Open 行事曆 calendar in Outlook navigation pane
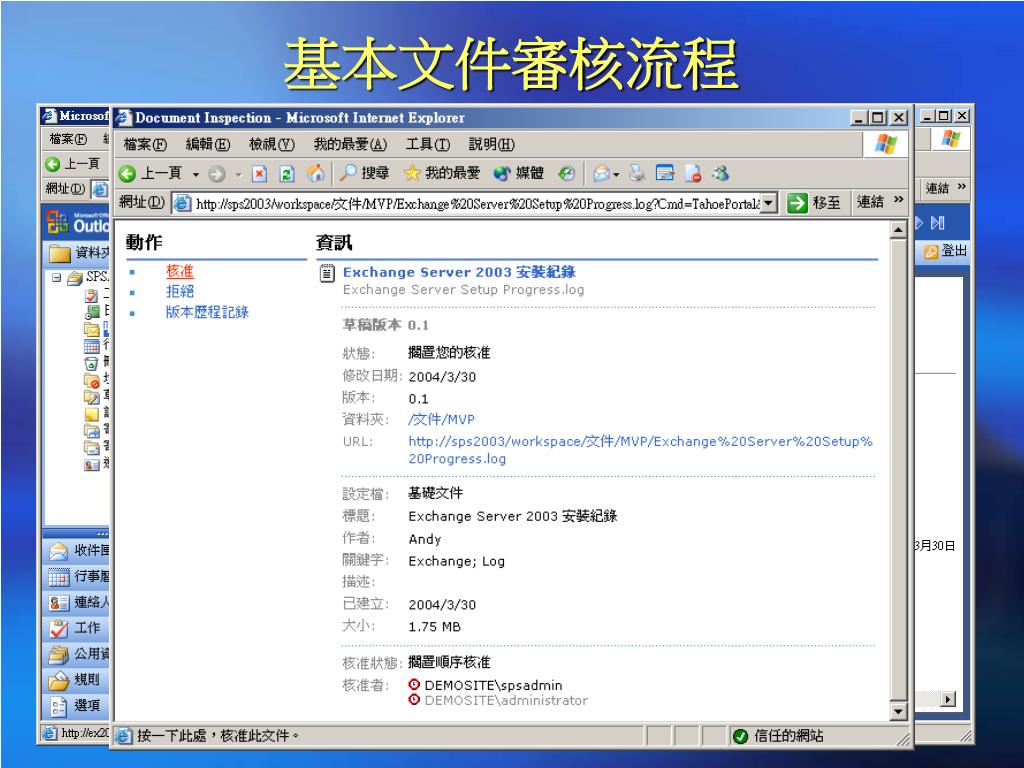Image resolution: width=1024 pixels, height=768 pixels. (x=78, y=577)
